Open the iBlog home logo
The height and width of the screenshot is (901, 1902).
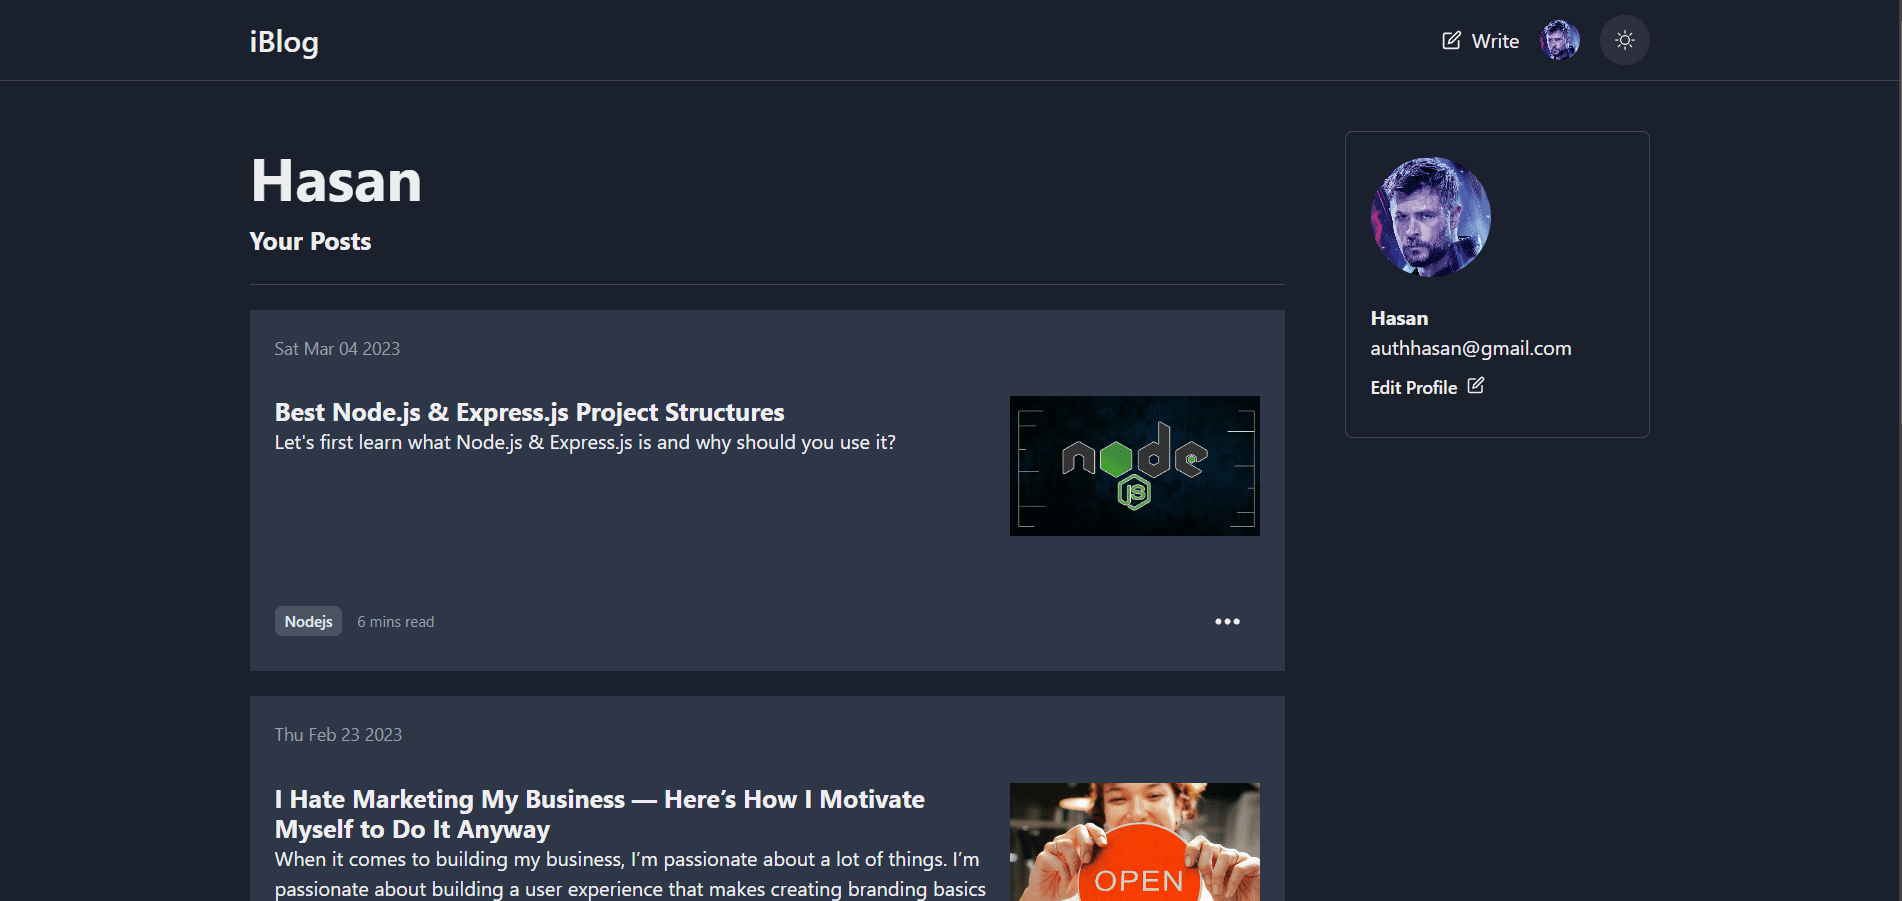click(284, 41)
